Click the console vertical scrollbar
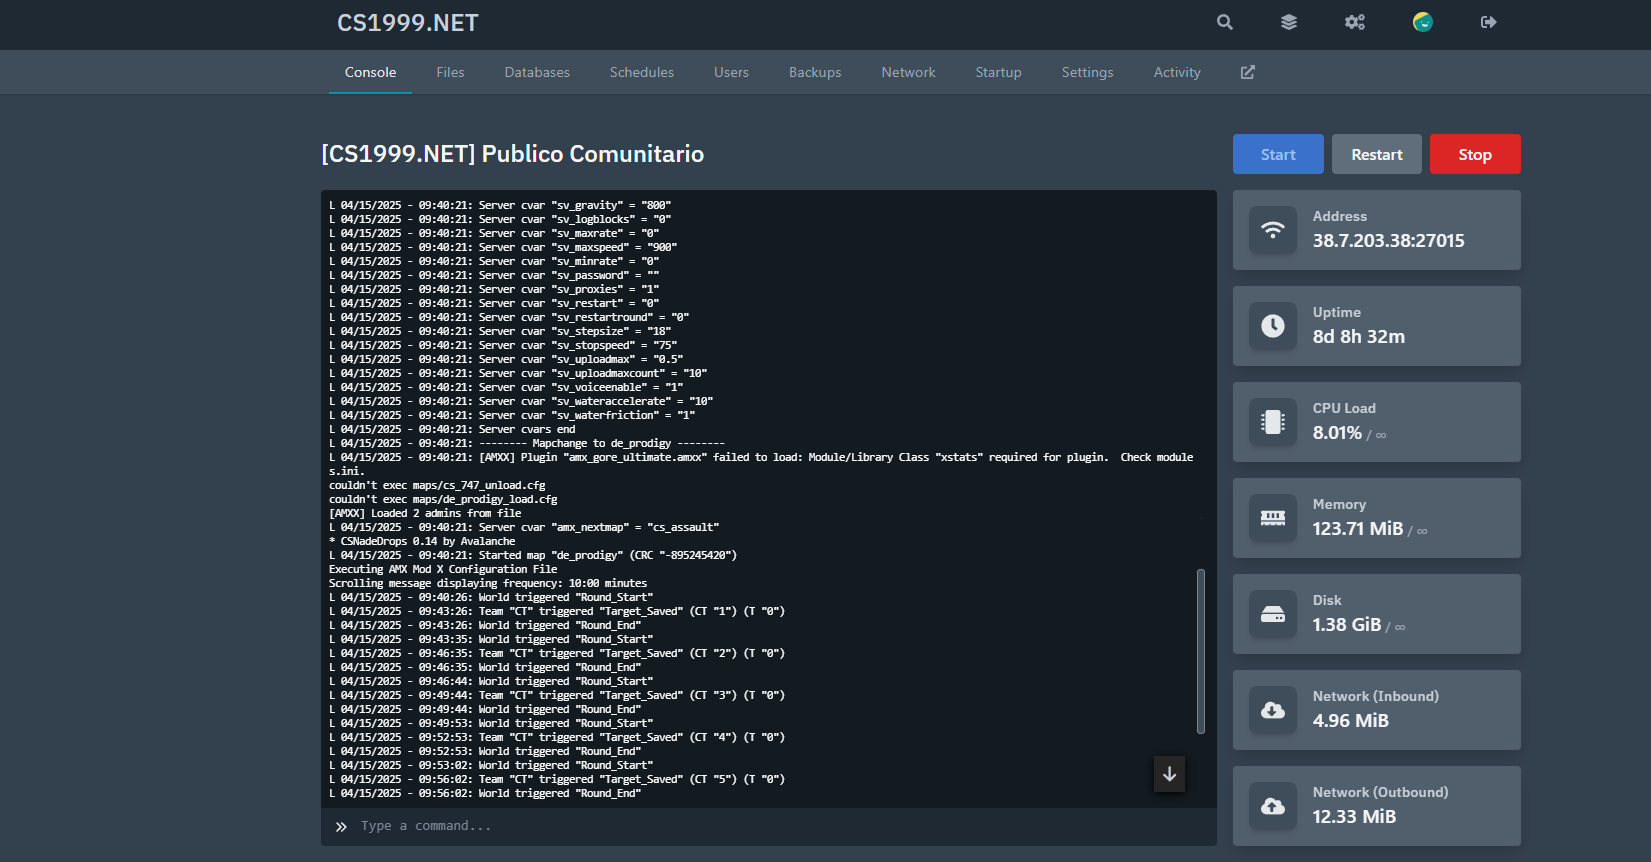This screenshot has height=862, width=1651. click(1201, 651)
